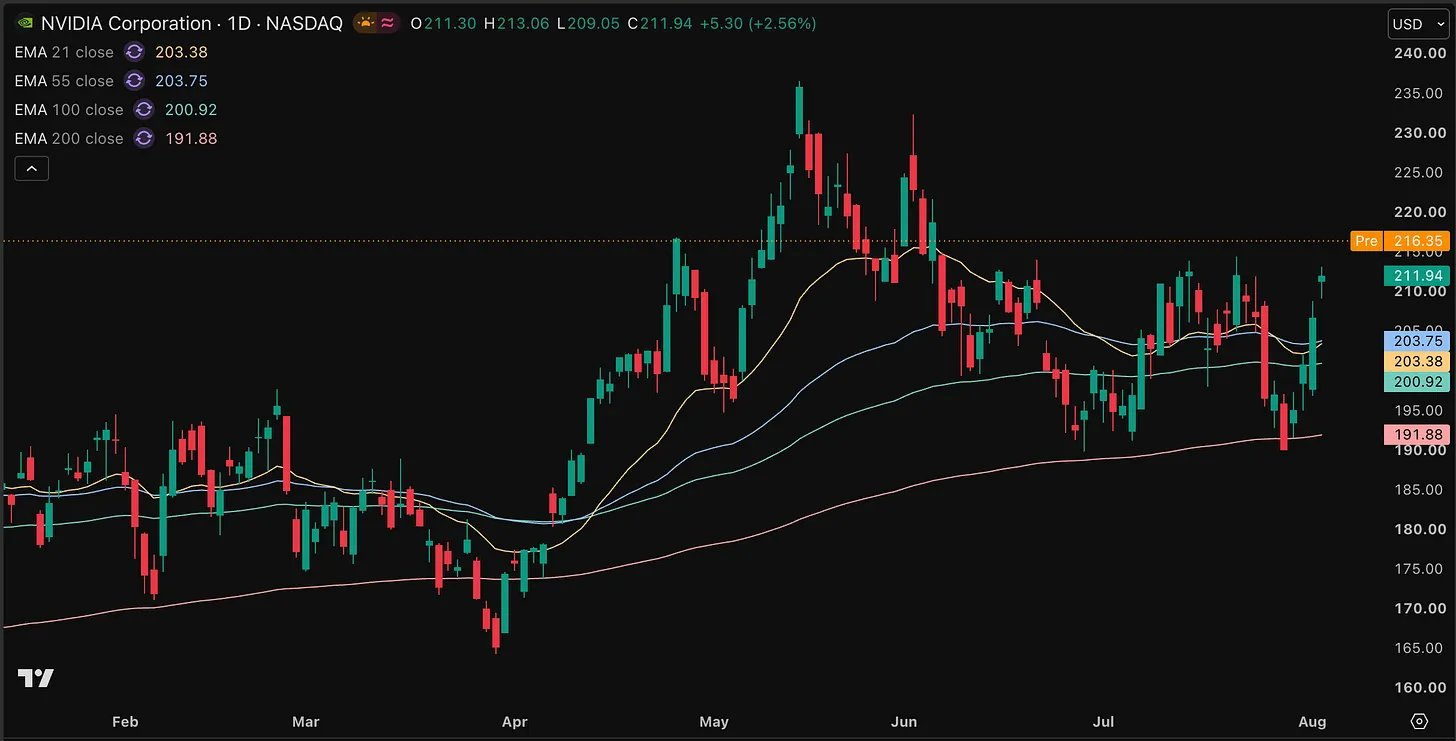Click the refresh icon next to EMA 200
The height and width of the screenshot is (741, 1456).
[x=143, y=139]
